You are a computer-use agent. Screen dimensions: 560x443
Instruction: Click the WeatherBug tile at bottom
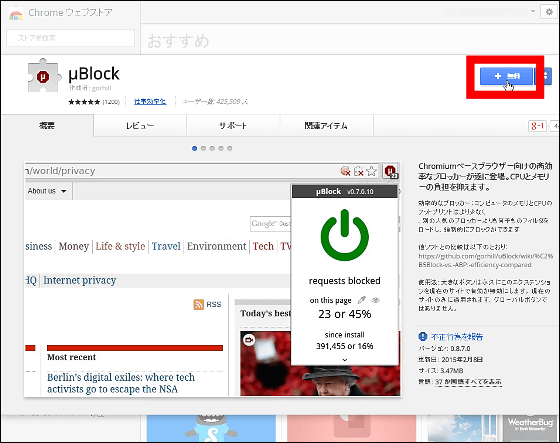point(531,428)
